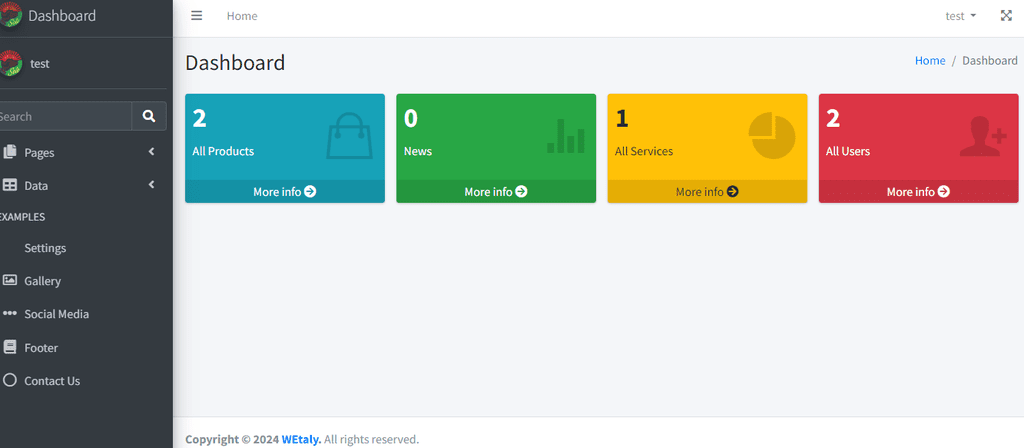Click the brand logo next to Dashboard

pyautogui.click(x=10, y=16)
